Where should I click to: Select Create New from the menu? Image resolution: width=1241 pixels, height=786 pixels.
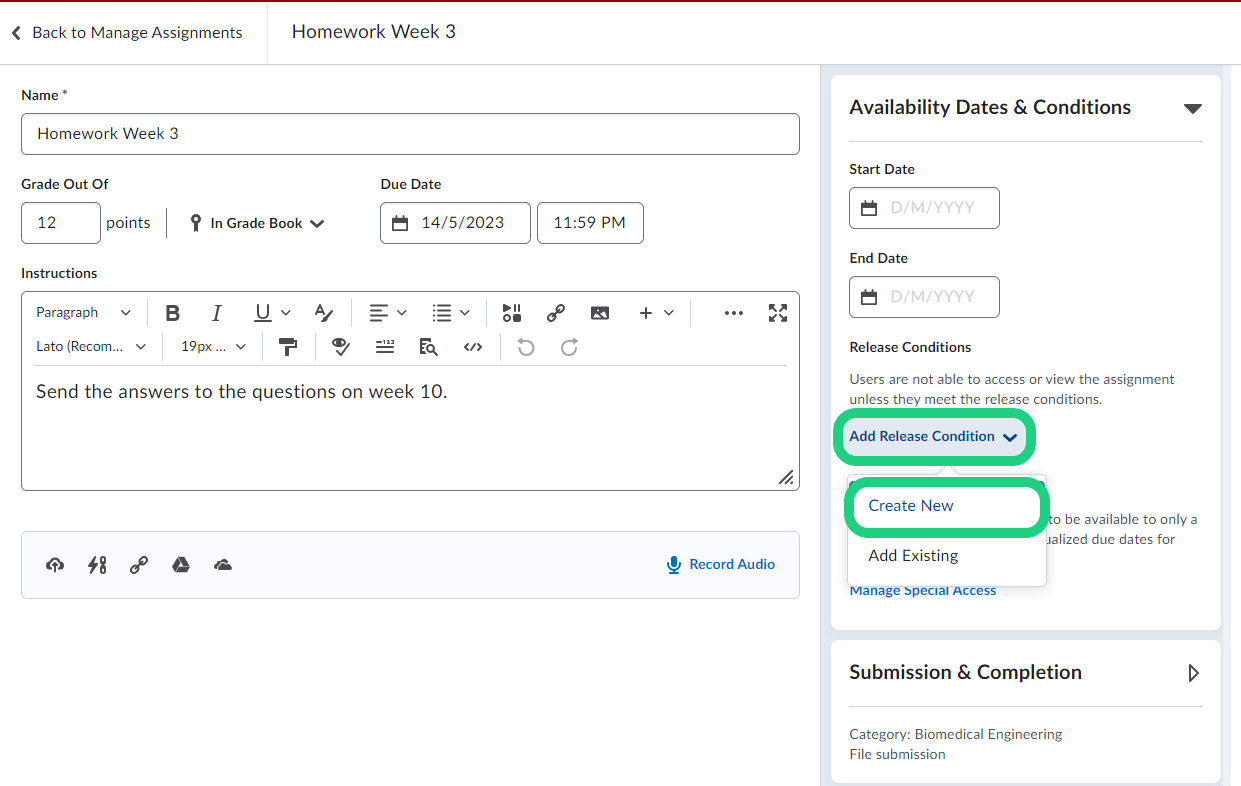click(x=911, y=506)
